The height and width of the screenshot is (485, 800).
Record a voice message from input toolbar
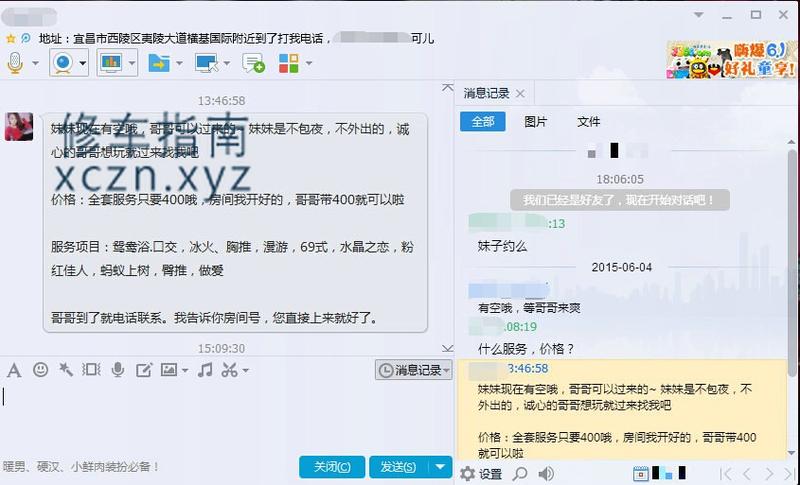(x=118, y=370)
